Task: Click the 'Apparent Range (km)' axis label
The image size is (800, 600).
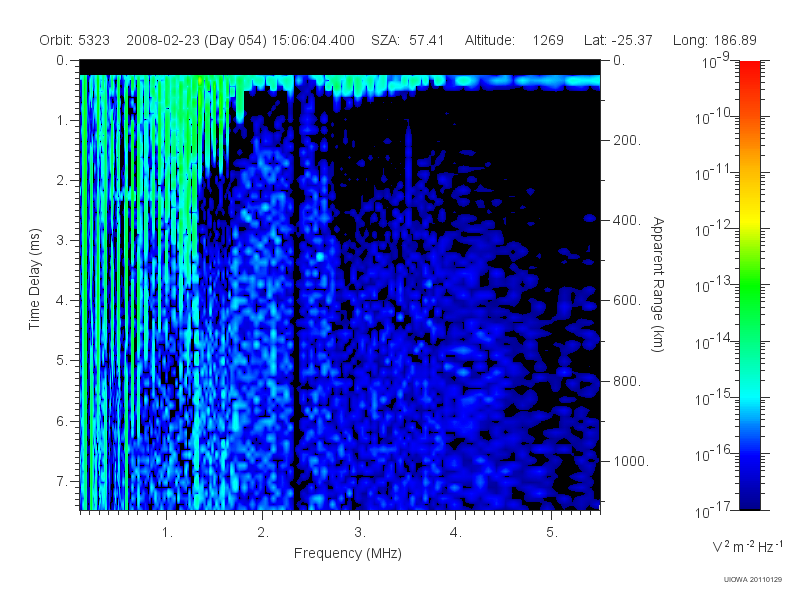Action: [x=658, y=284]
